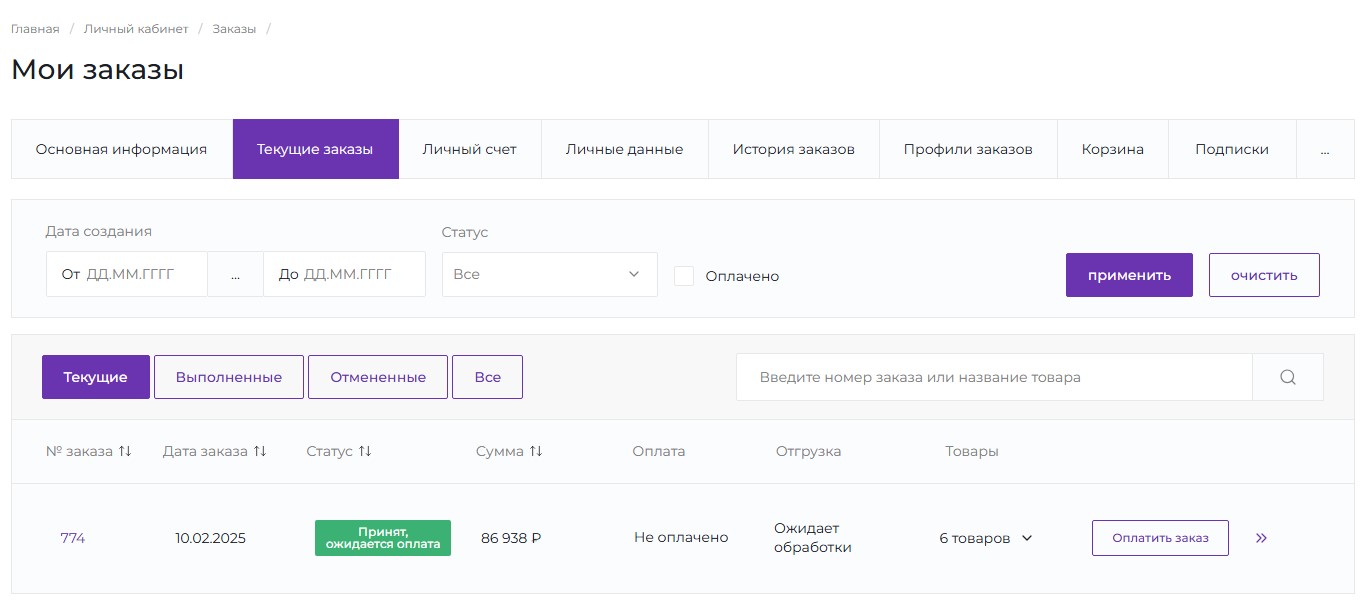Open order details via double-chevron icon

tap(1261, 537)
